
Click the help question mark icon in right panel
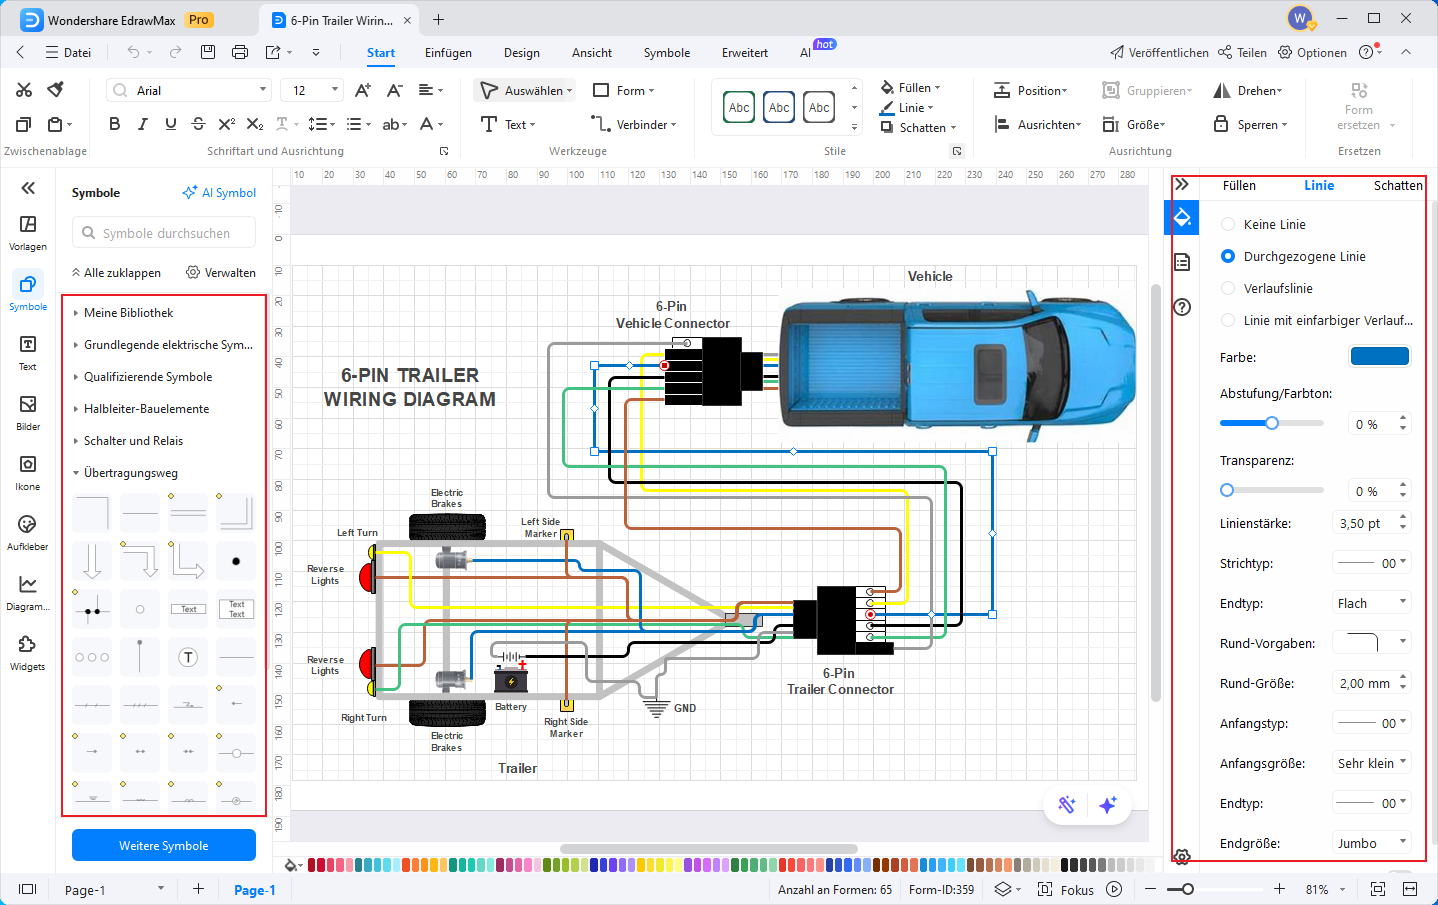(1182, 307)
